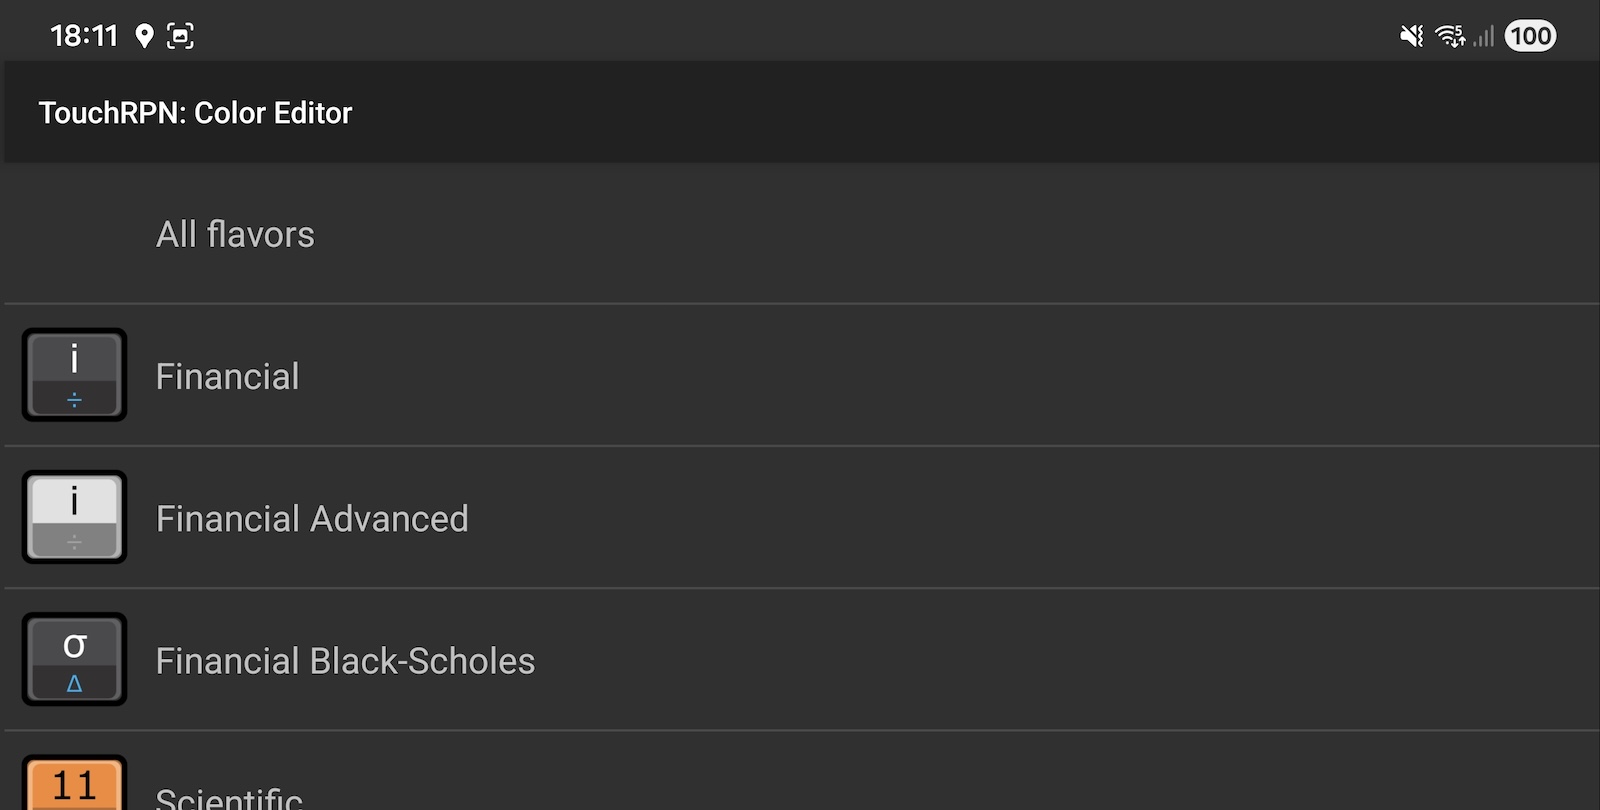Tap the location pin status icon
The height and width of the screenshot is (810, 1600).
(145, 37)
